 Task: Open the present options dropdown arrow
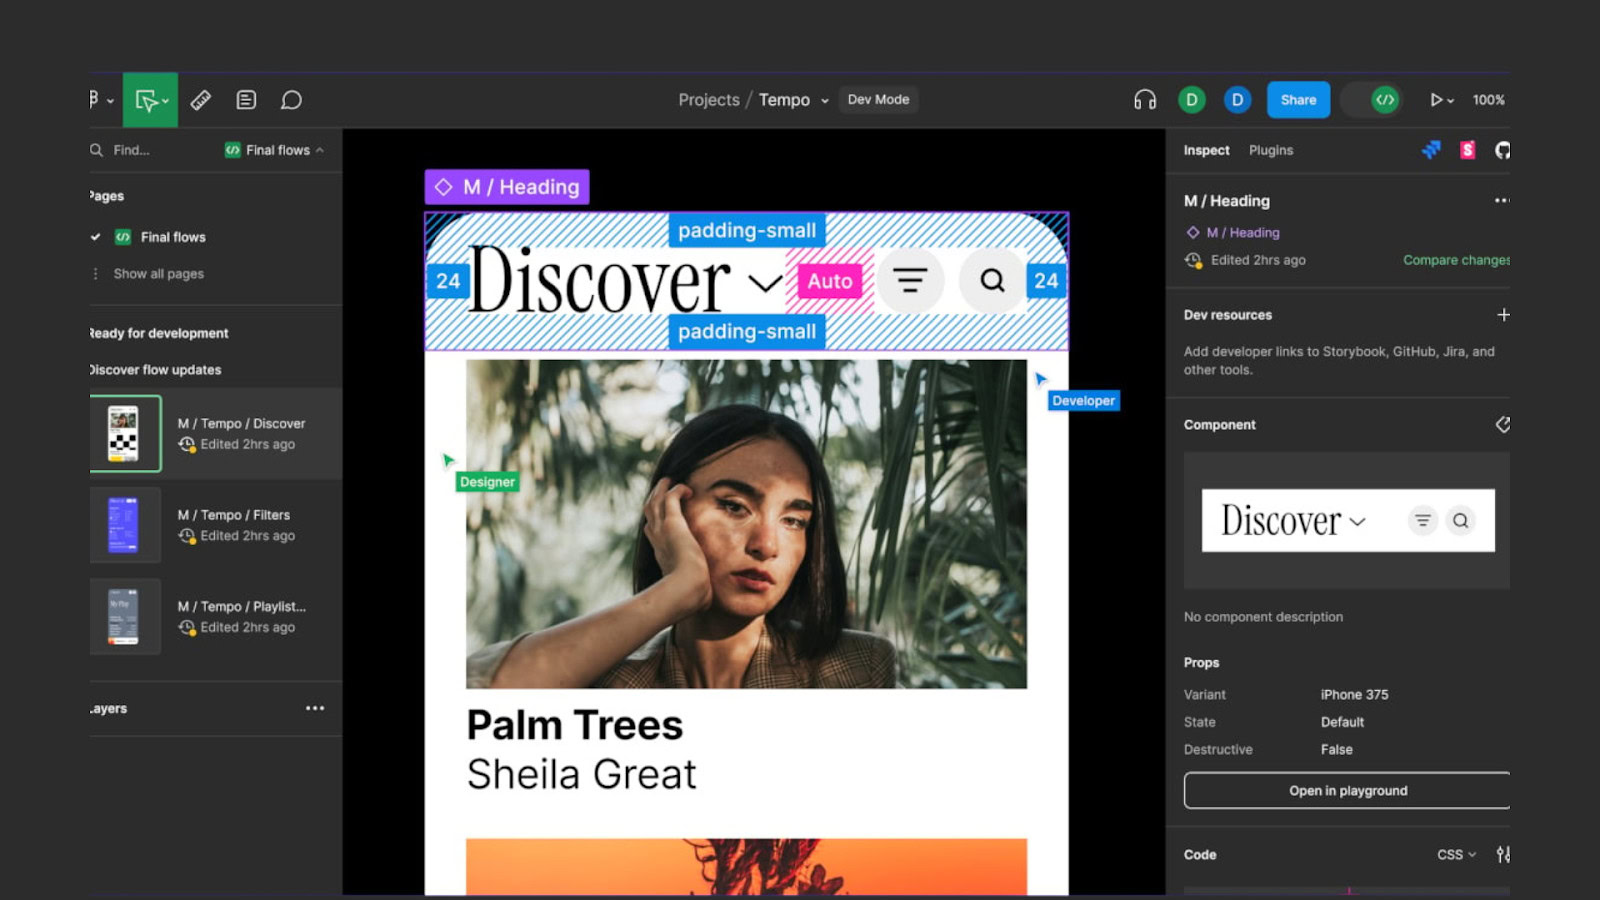[1450, 101]
